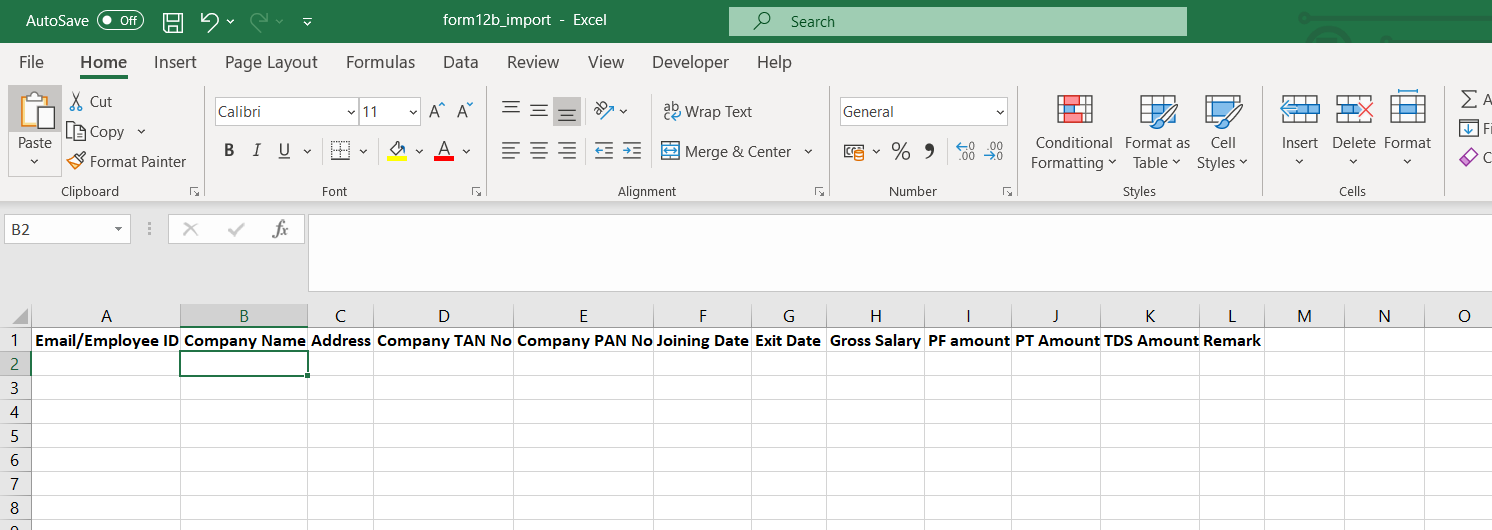Switch to the Insert tab
This screenshot has height=530, width=1492.
tap(175, 62)
